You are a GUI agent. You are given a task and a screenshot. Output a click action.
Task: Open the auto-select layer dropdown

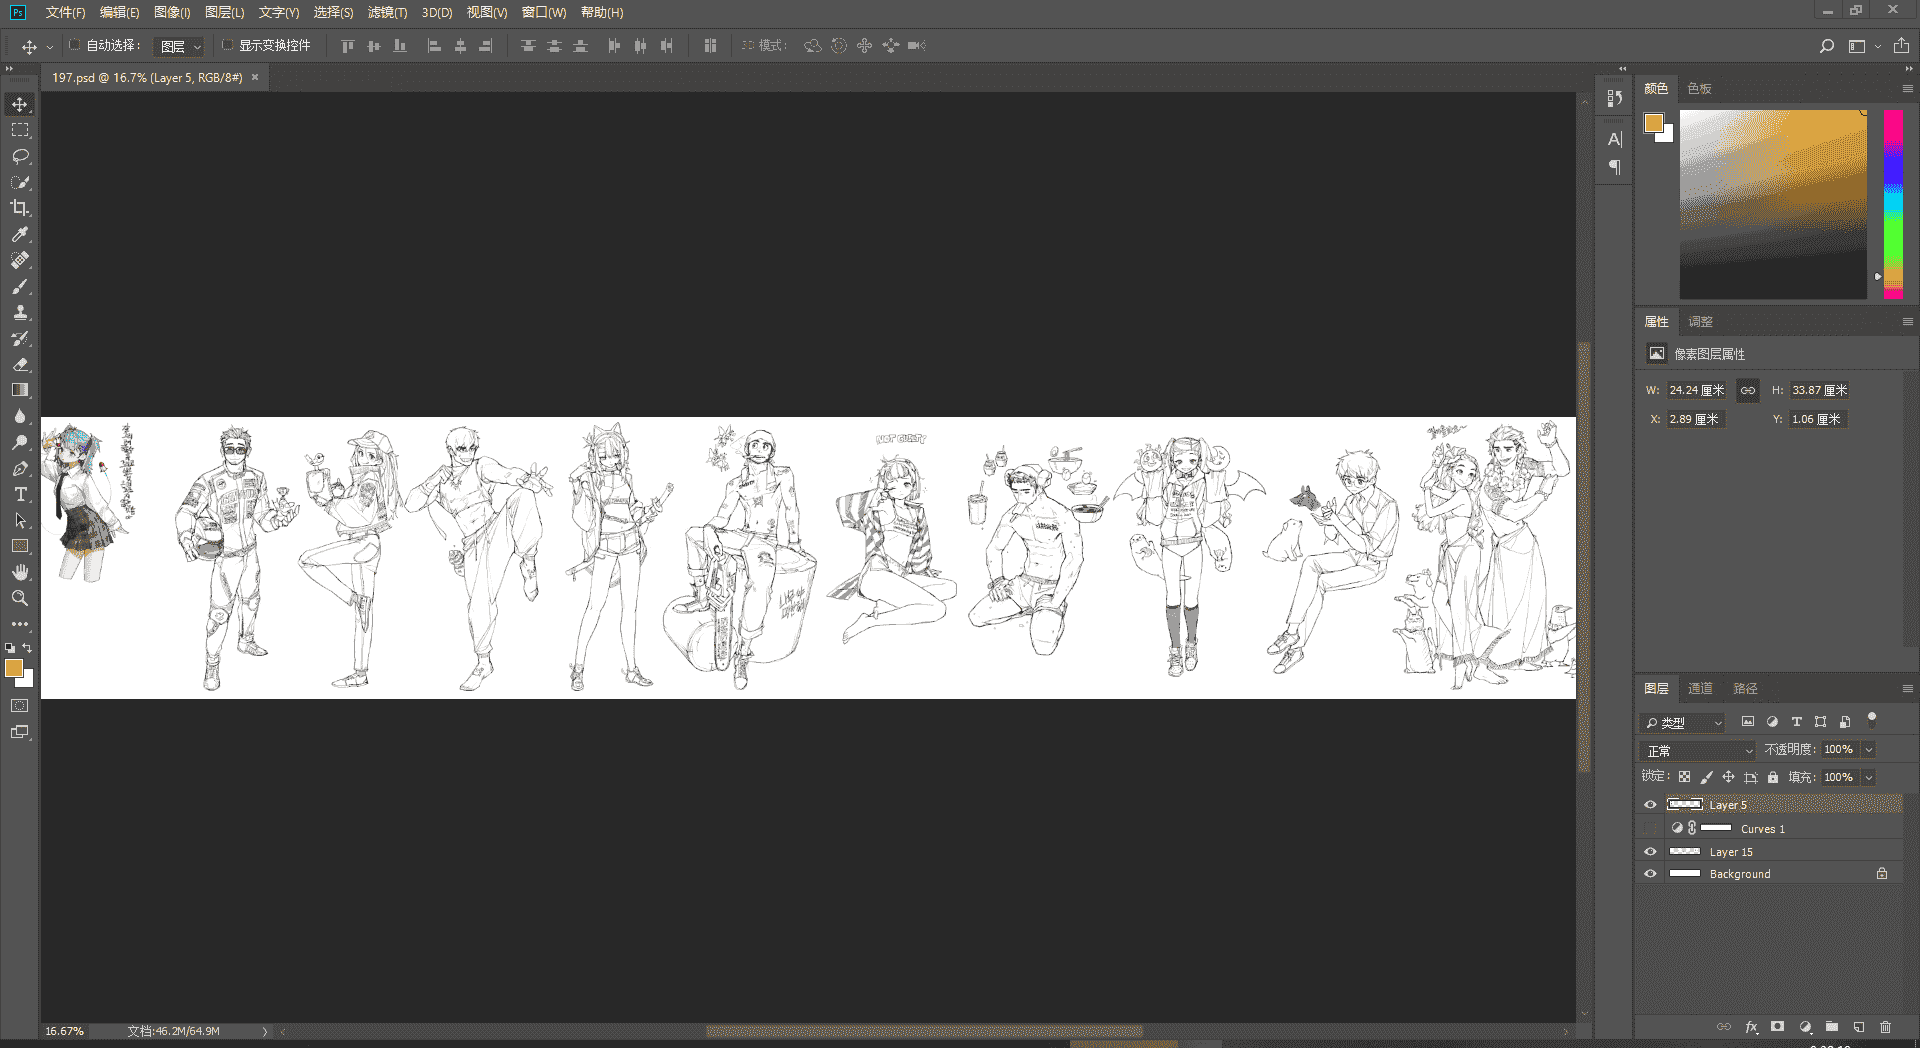click(x=181, y=46)
